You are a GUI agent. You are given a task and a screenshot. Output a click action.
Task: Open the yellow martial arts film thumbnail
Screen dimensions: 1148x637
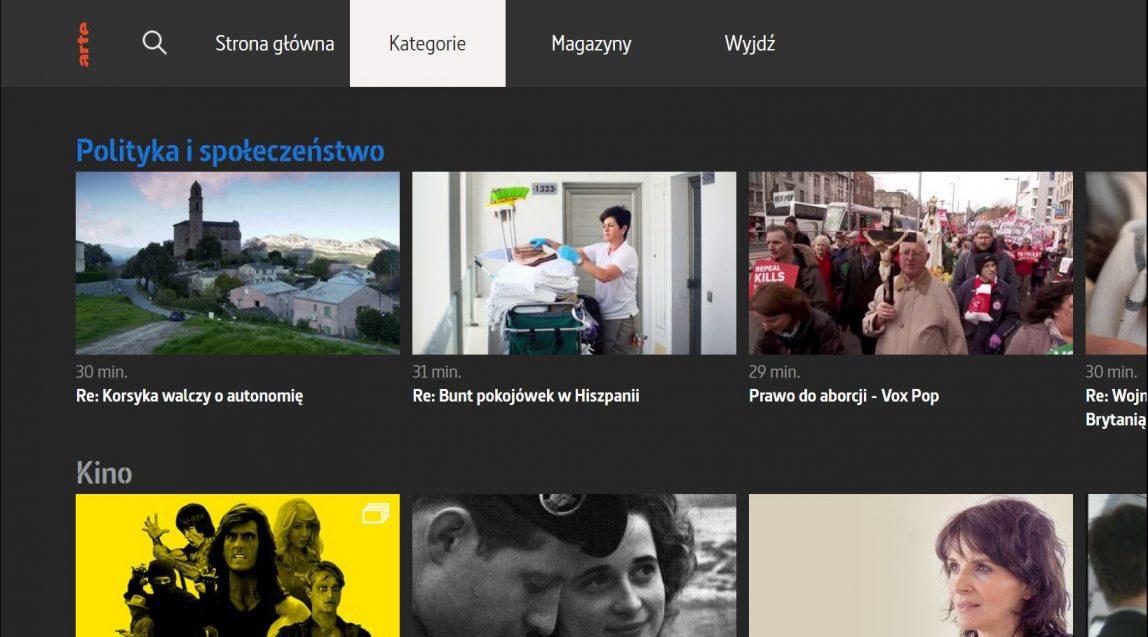coord(238,565)
